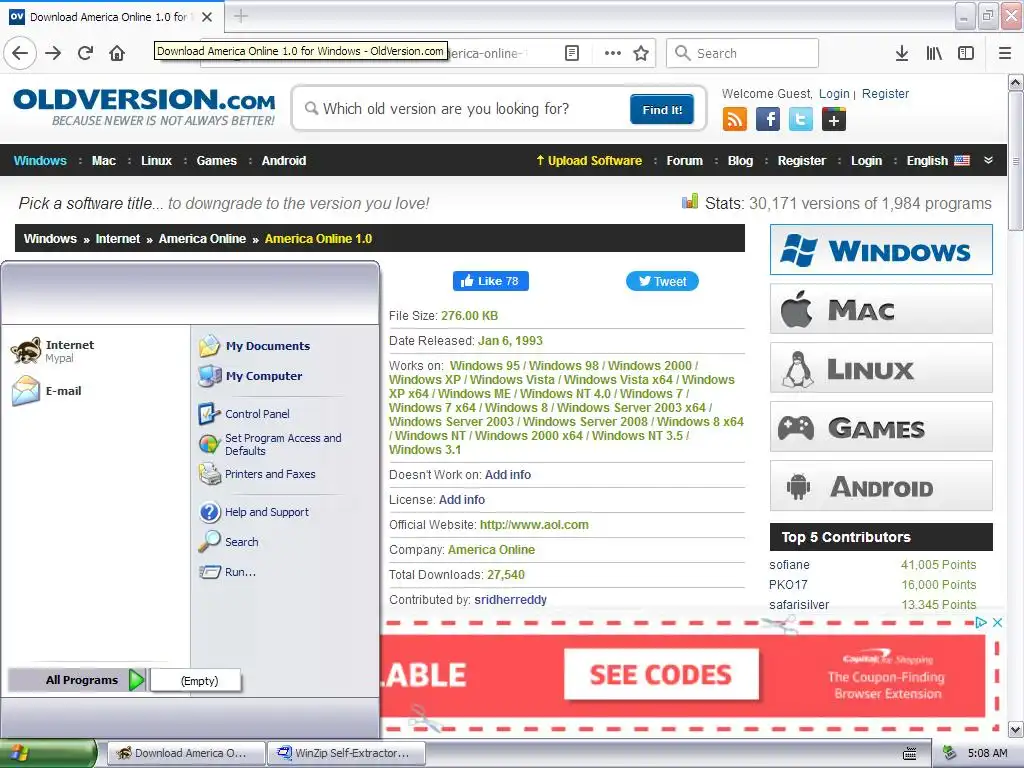Screen dimensions: 1024x768
Task: Click the (Empty) programs submenu entry
Action: (x=196, y=680)
